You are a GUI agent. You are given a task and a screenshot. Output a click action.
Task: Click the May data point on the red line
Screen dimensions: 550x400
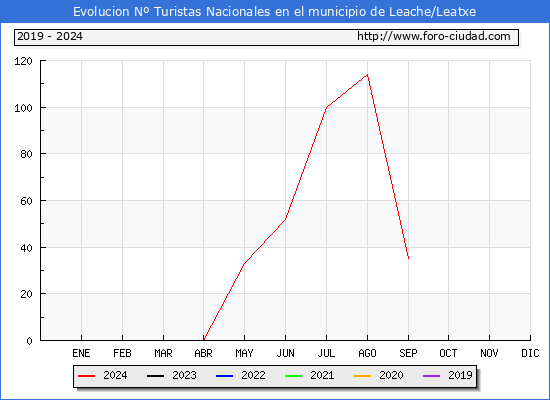point(244,264)
